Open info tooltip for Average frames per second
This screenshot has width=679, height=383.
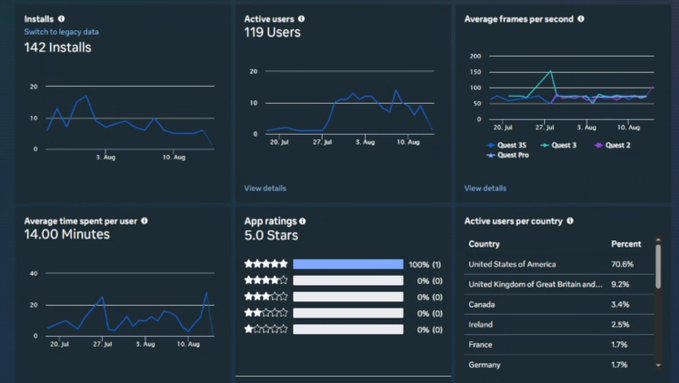point(581,19)
